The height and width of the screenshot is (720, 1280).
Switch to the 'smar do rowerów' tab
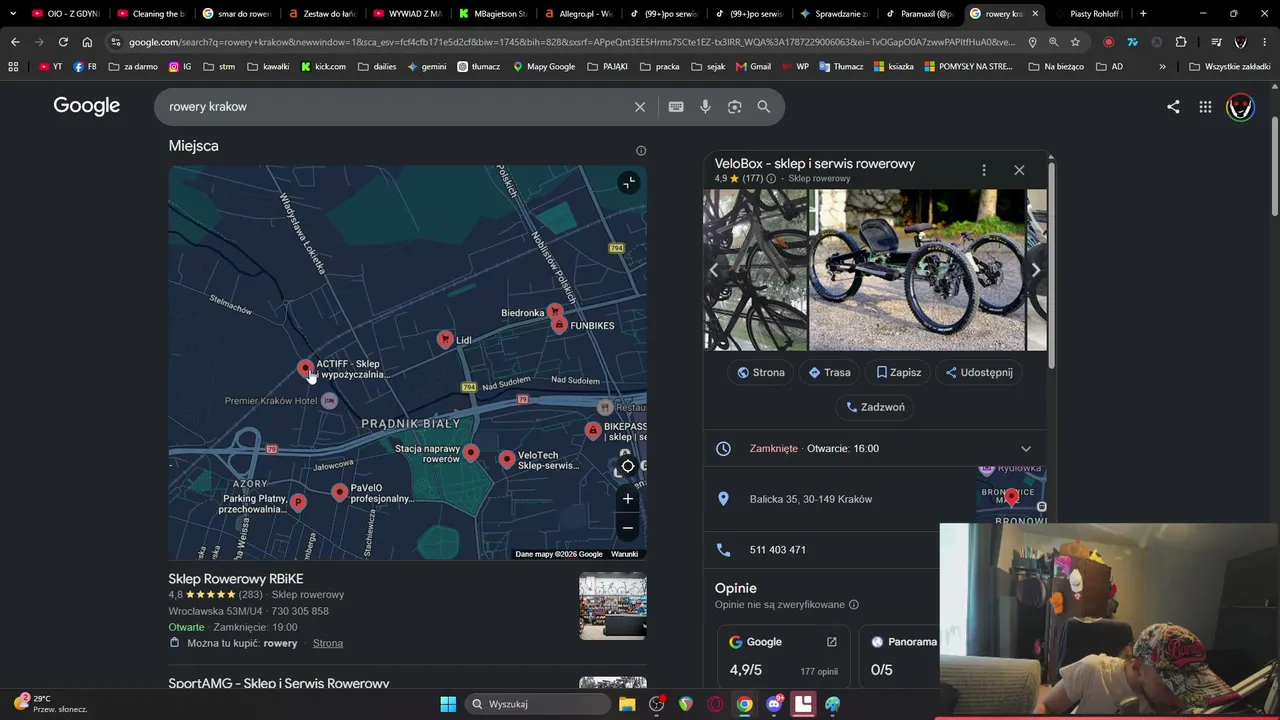(x=237, y=14)
